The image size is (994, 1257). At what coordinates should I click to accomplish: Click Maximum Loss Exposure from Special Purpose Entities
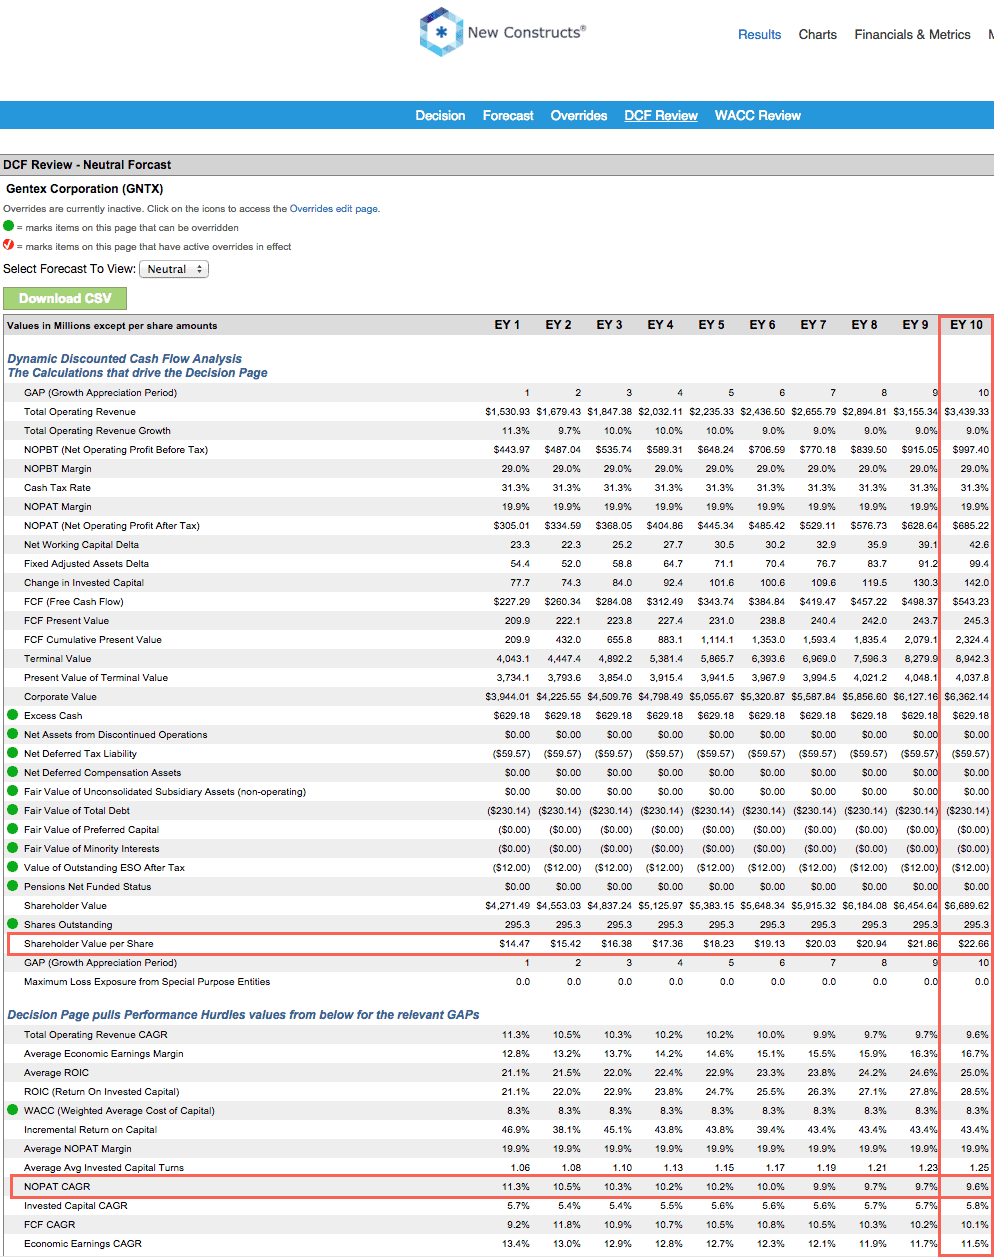coord(147,981)
